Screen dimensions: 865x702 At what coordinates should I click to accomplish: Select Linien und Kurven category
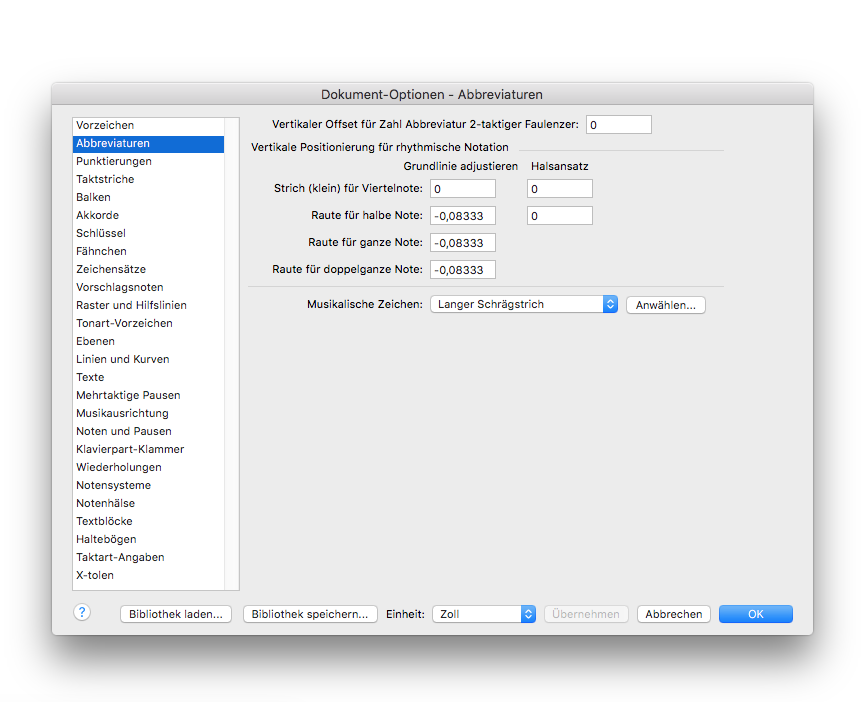122,359
